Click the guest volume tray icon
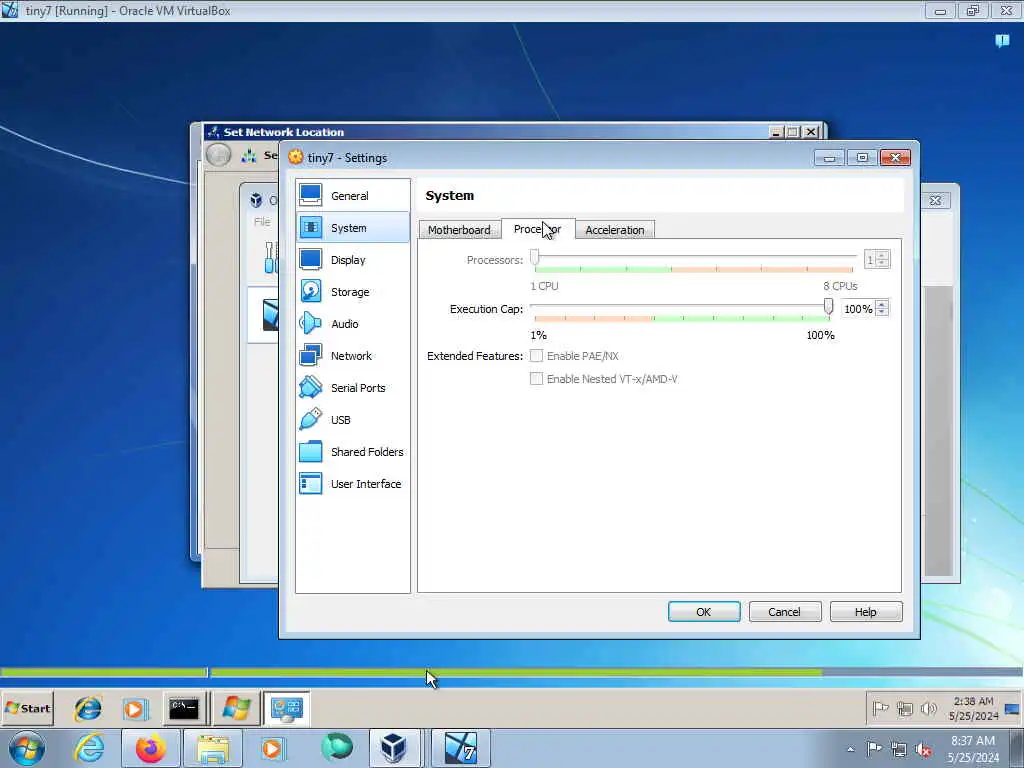 [x=929, y=709]
